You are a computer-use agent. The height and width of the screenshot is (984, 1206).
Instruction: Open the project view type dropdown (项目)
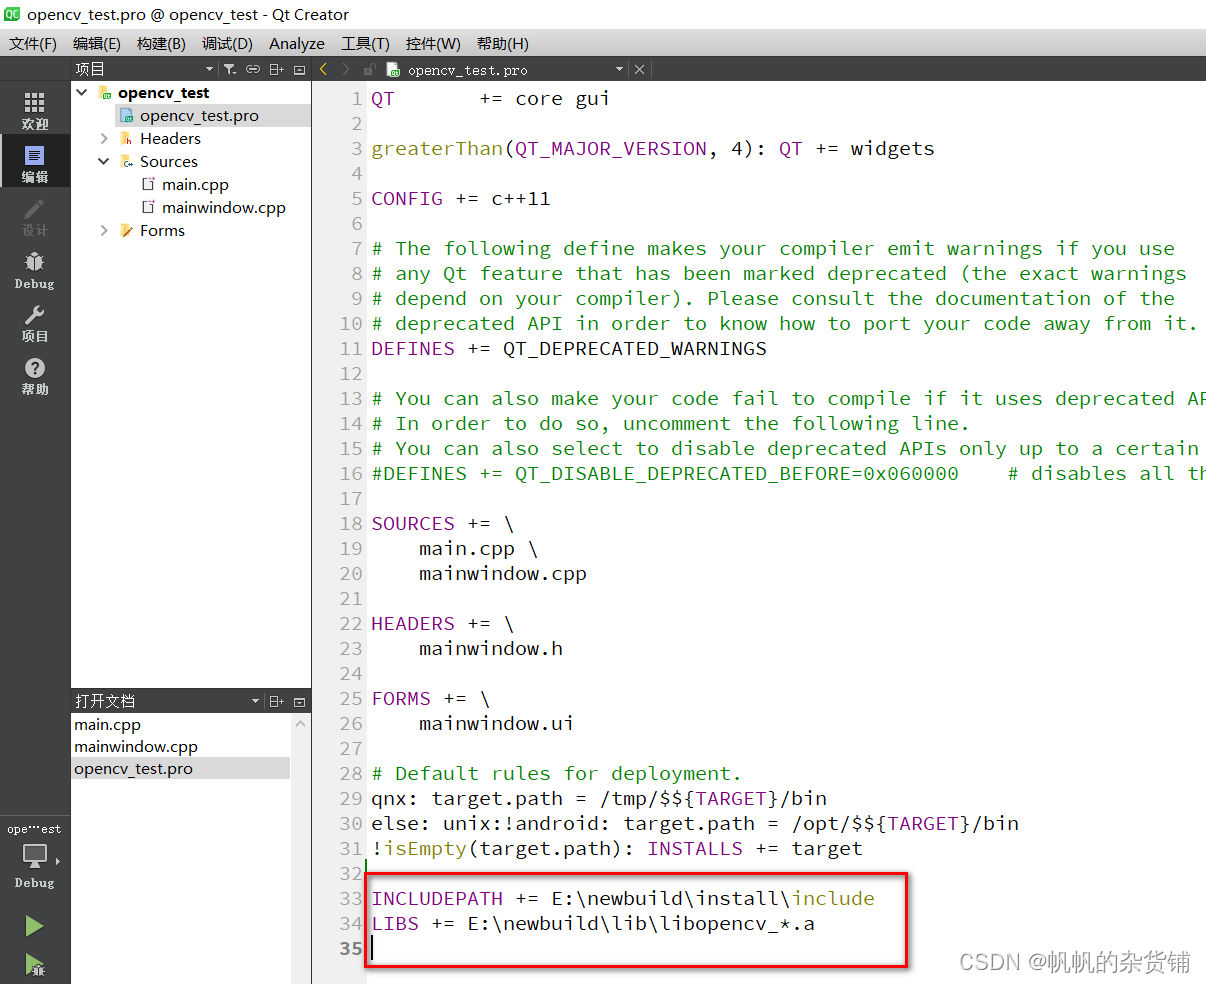(x=145, y=69)
